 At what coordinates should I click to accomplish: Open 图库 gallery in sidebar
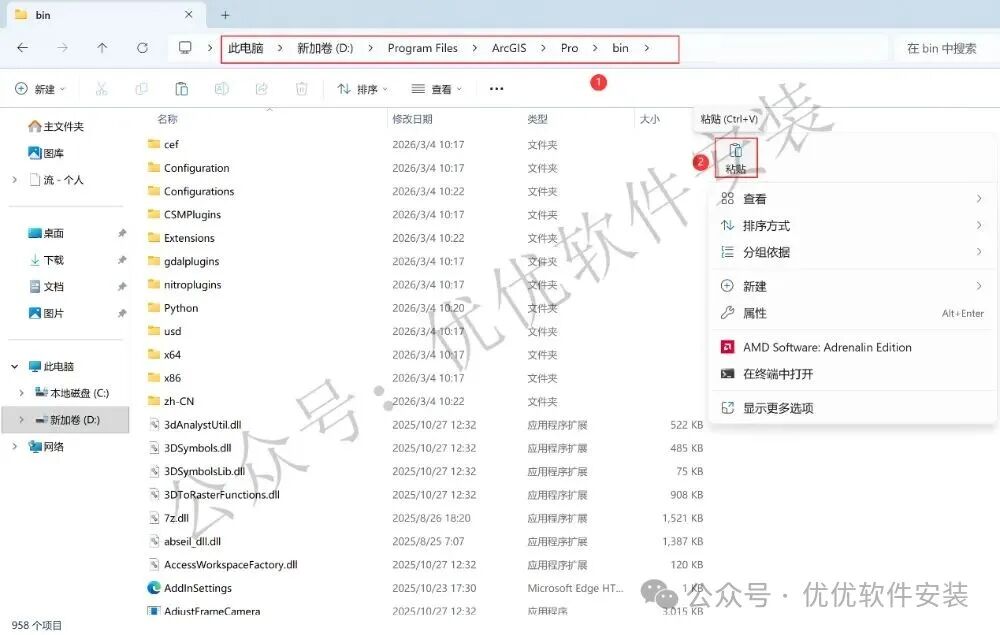46,153
